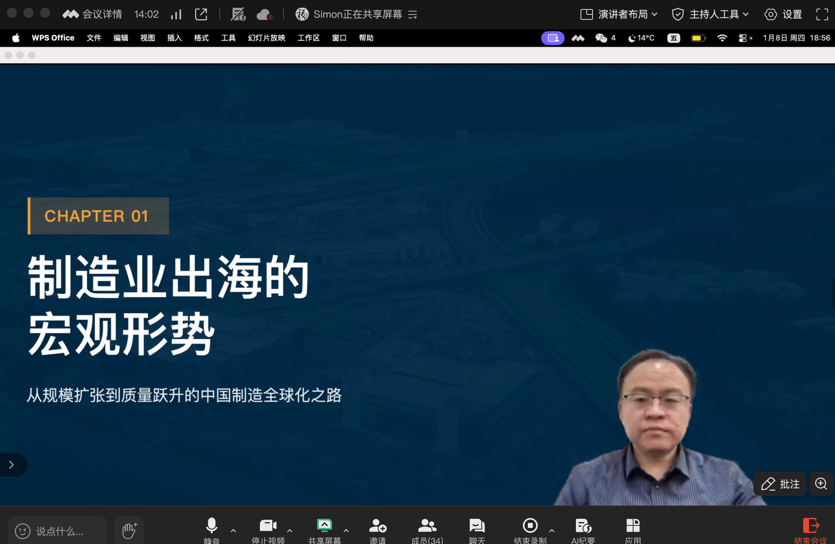The width and height of the screenshot is (835, 544).
Task: Type in the 说点什么 message field
Action: pos(62,531)
